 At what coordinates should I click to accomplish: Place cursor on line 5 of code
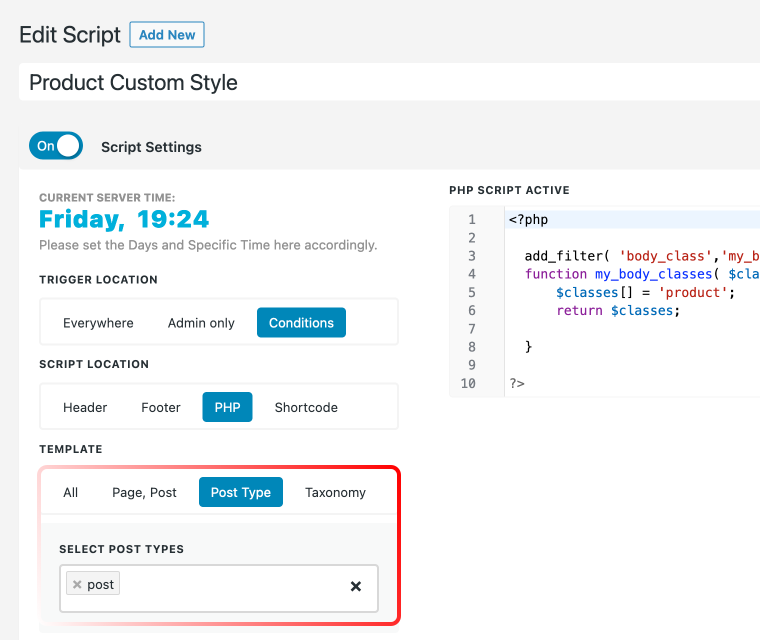pos(630,292)
